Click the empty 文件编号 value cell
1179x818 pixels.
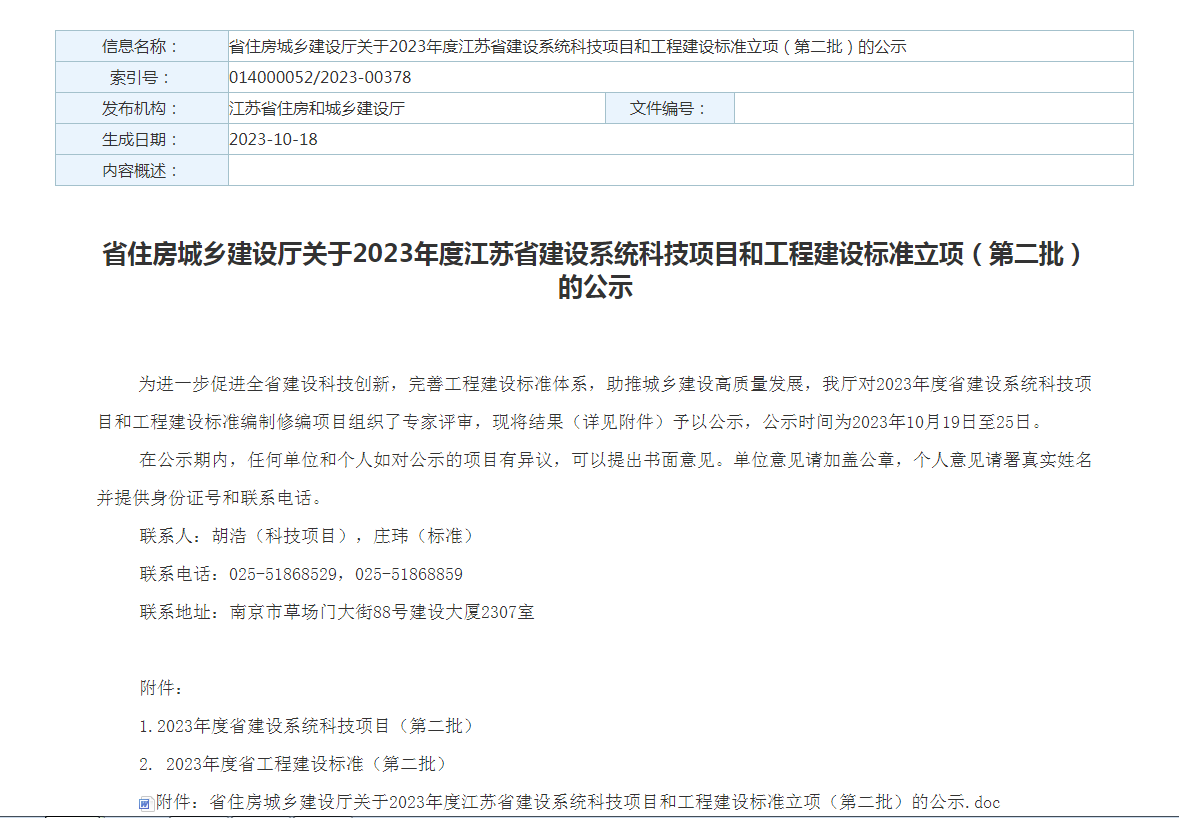(x=933, y=108)
